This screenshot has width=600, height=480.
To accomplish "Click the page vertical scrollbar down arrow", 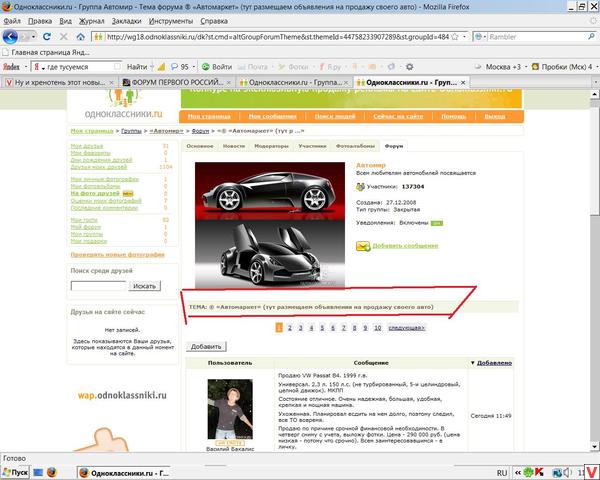I will tap(595, 446).
